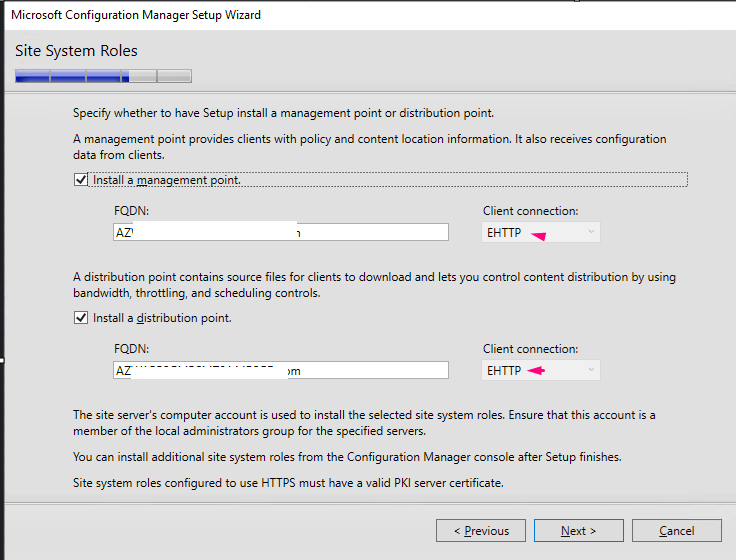Toggle Install a distribution point checkbox
Viewport: 736px width, 560px height.
(81, 318)
